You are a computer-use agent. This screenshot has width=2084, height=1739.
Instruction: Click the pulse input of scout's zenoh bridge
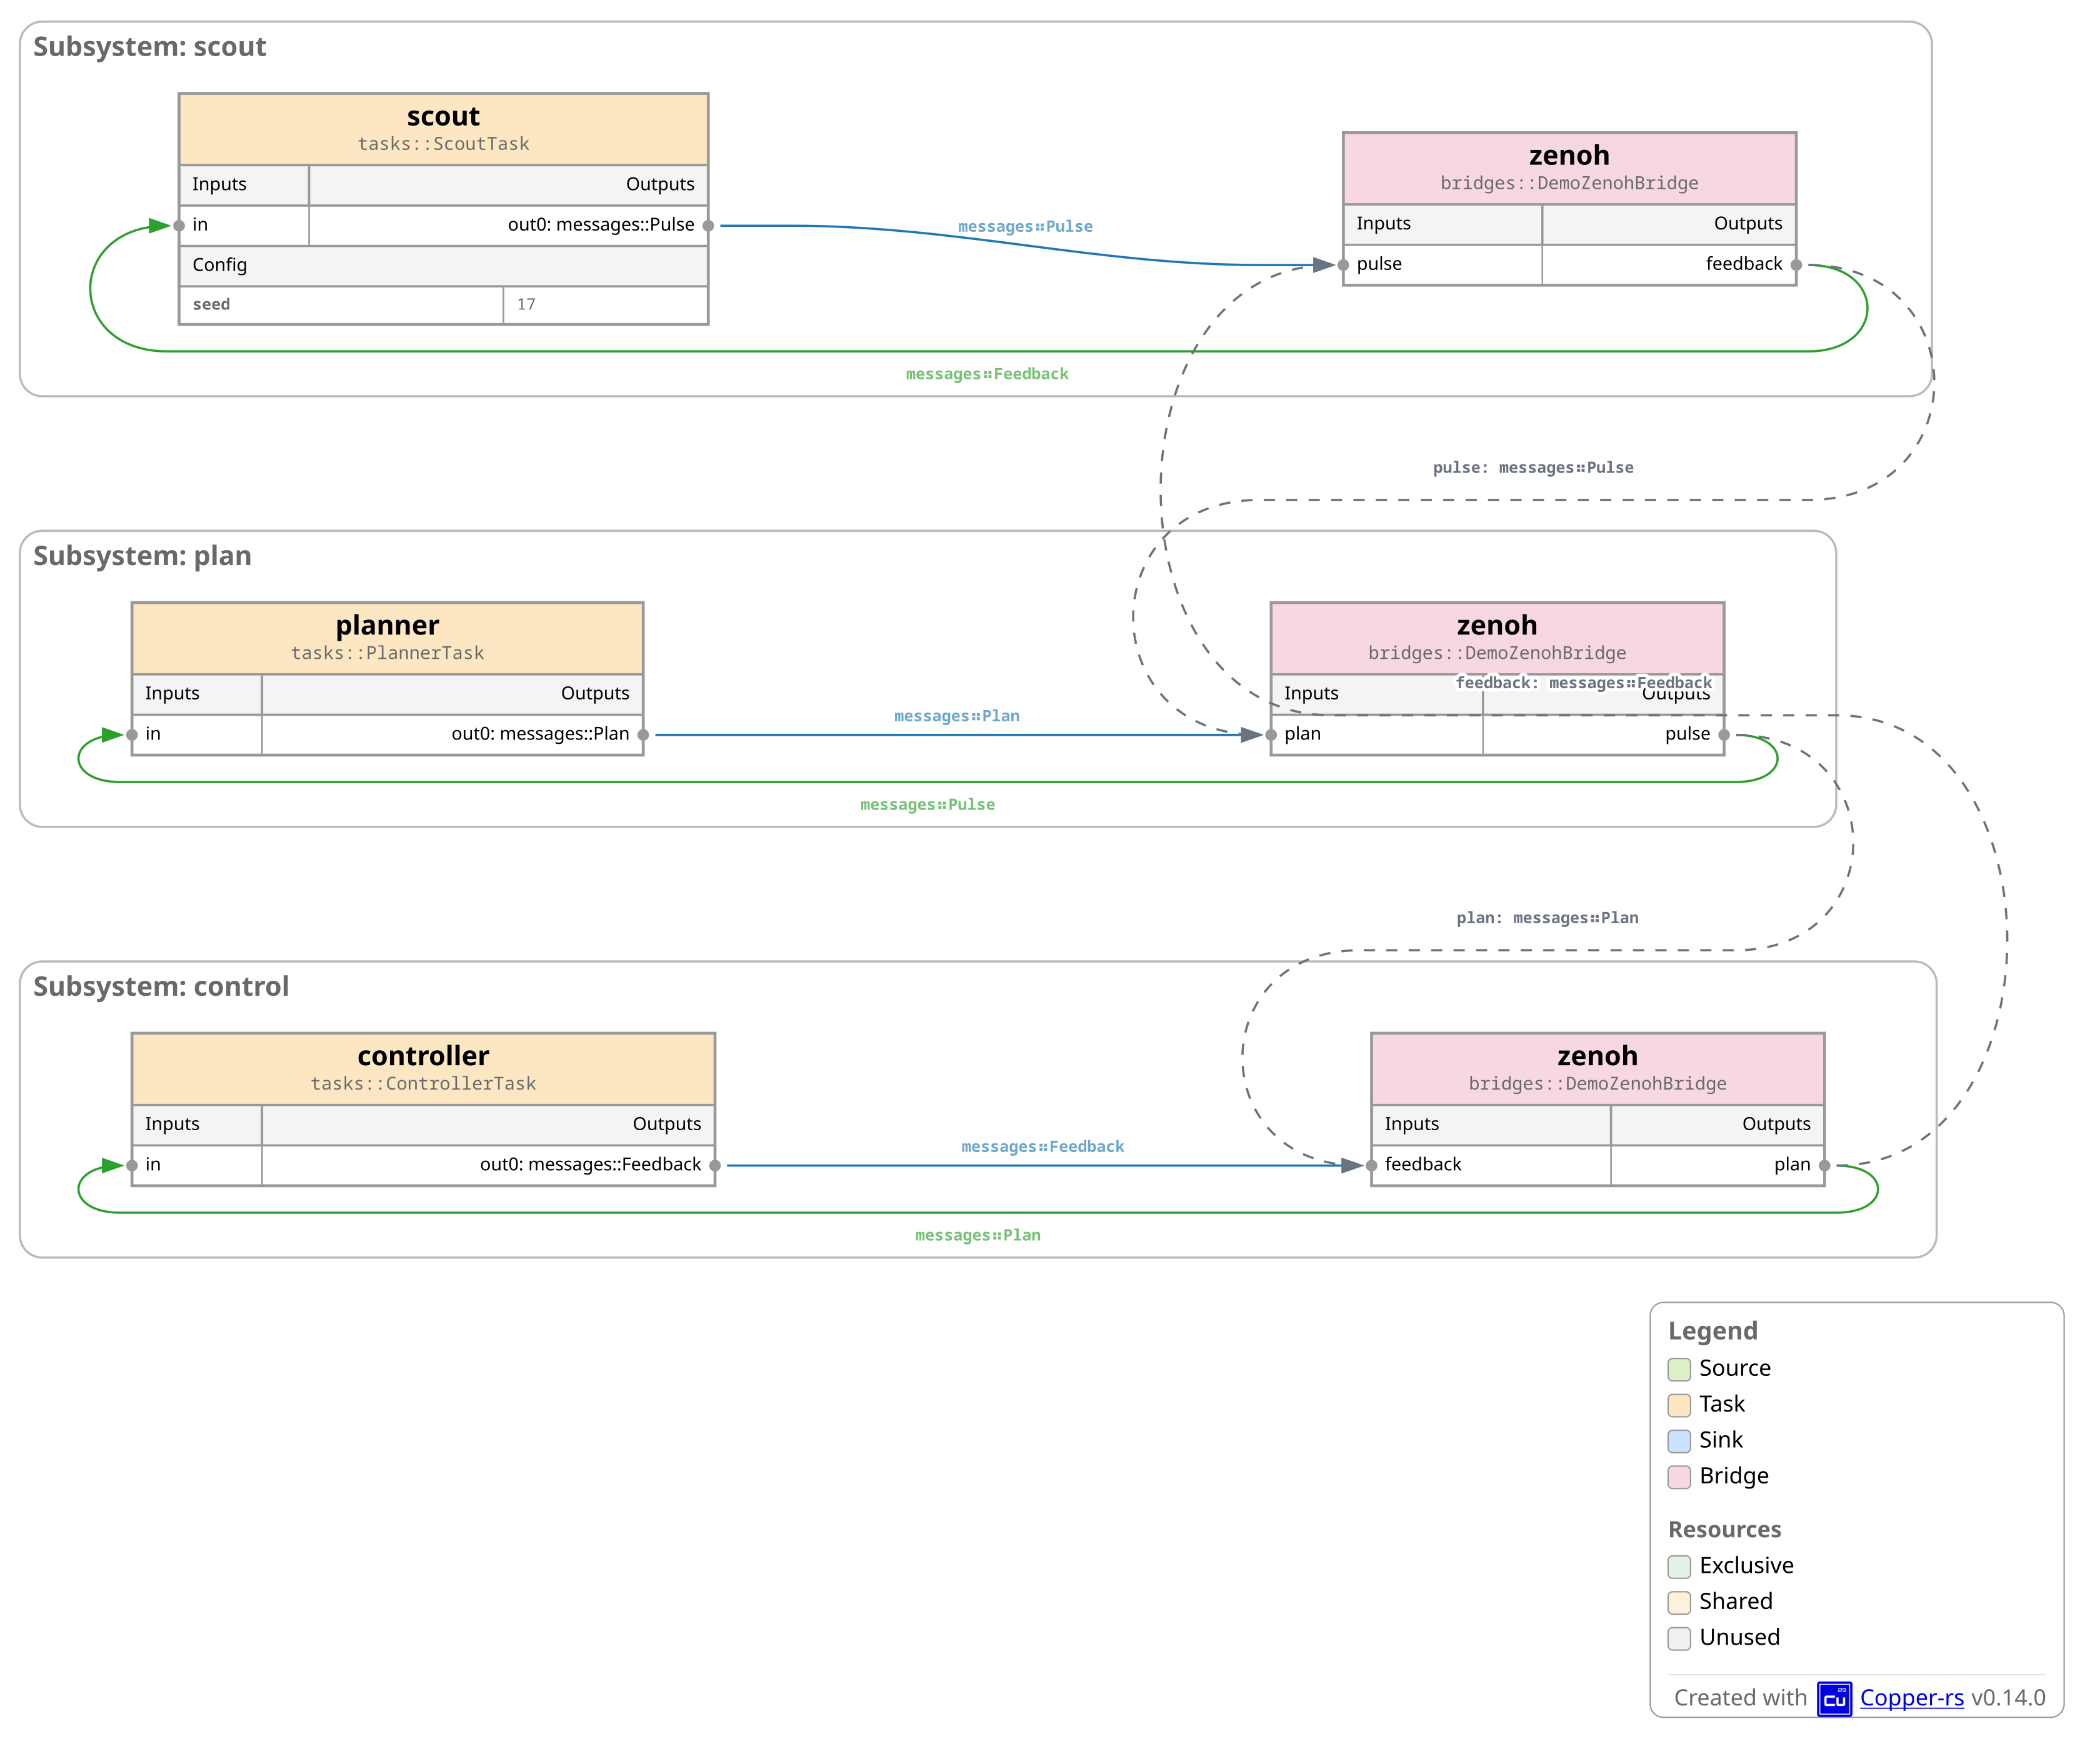pos(1379,264)
